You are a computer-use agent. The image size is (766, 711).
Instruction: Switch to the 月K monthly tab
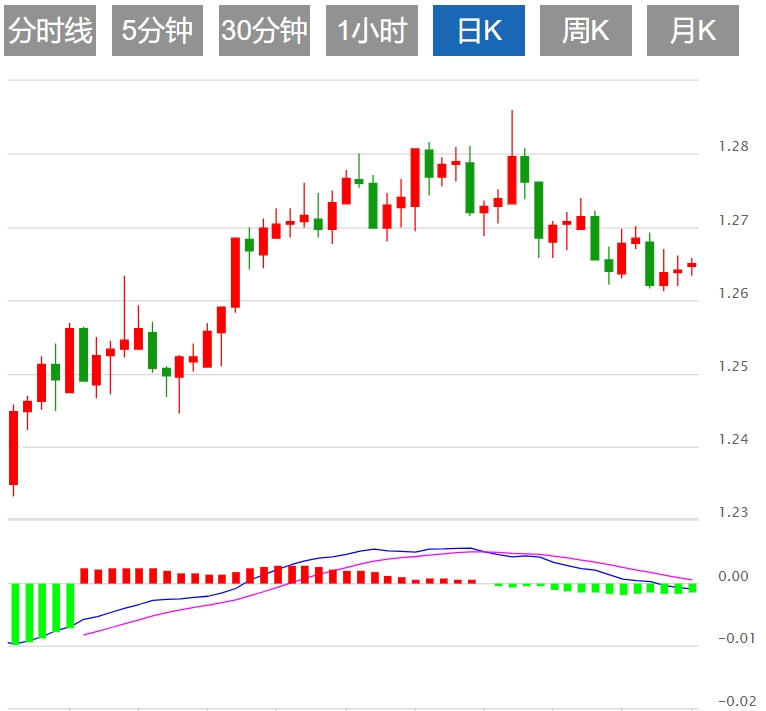click(x=693, y=31)
